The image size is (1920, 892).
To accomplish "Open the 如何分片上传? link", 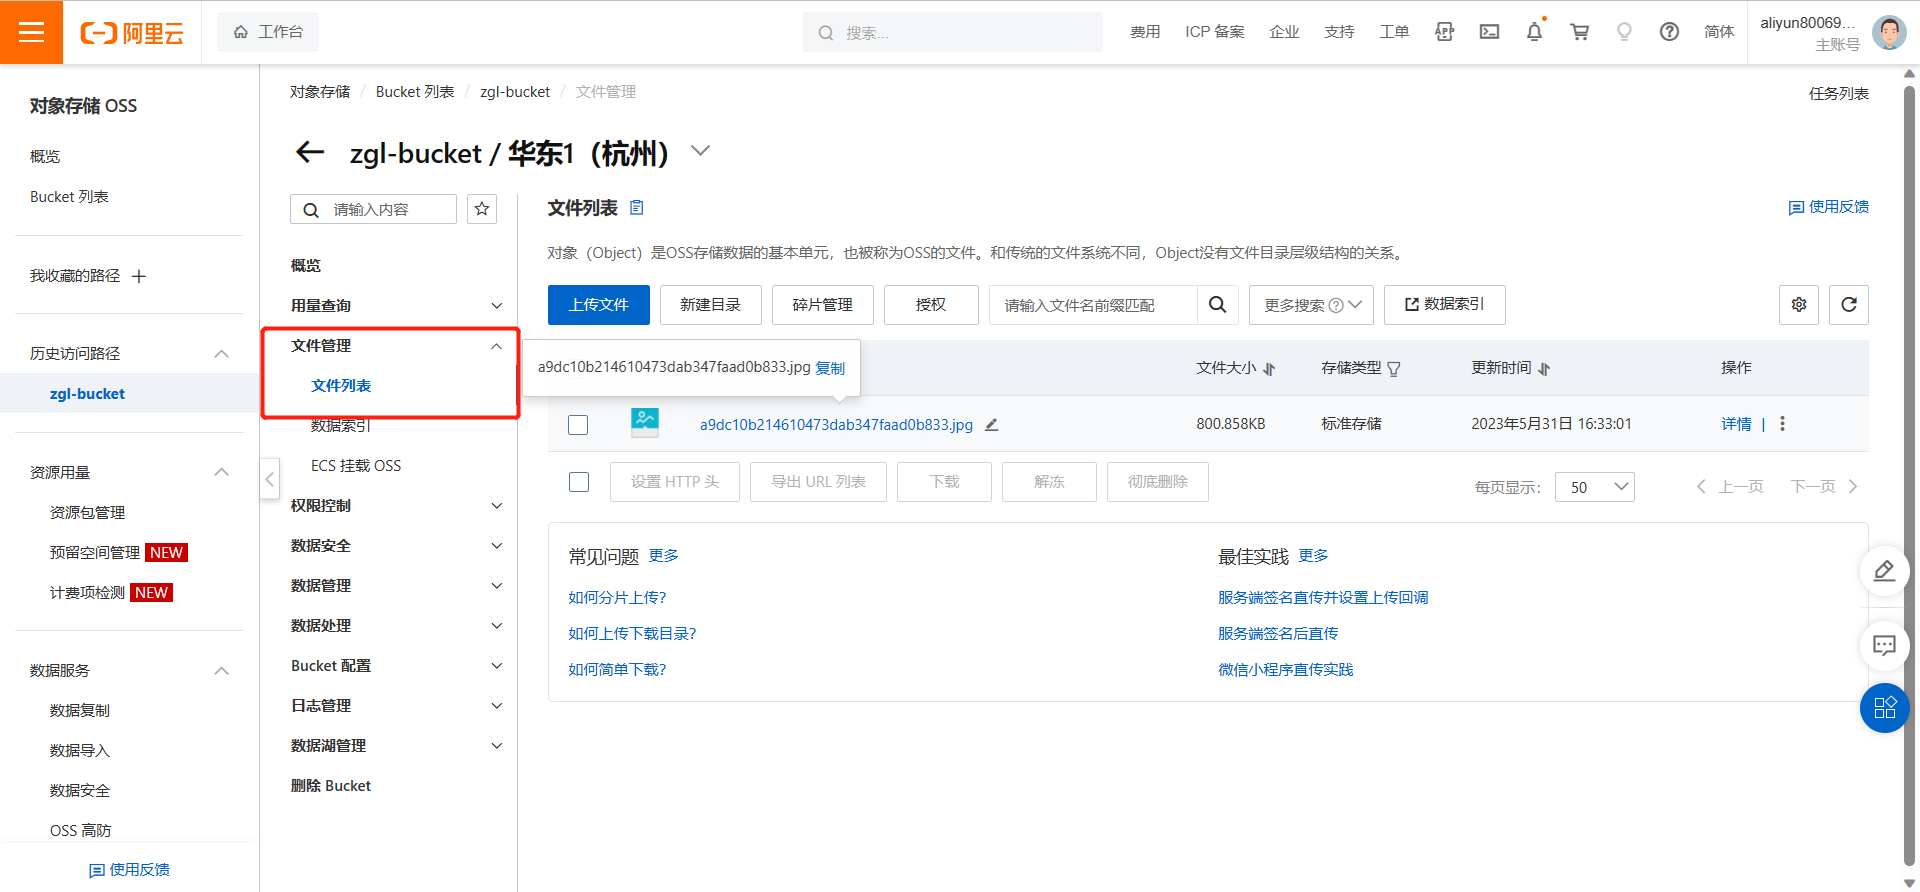I will point(617,598).
